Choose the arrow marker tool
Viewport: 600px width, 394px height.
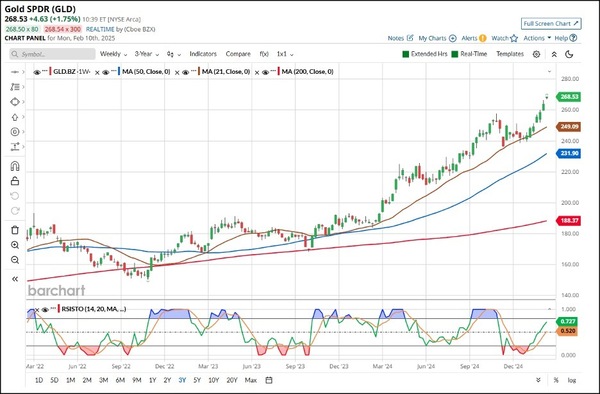click(15, 117)
